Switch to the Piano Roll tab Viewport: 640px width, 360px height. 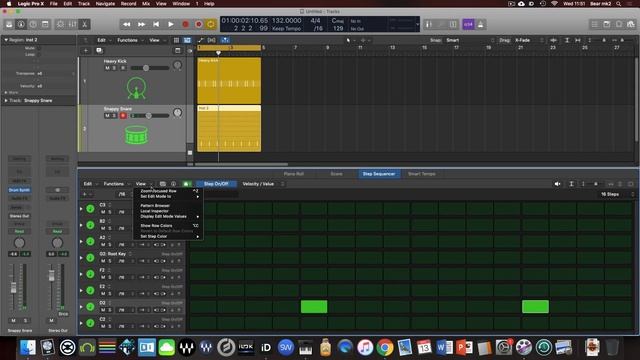(x=293, y=174)
